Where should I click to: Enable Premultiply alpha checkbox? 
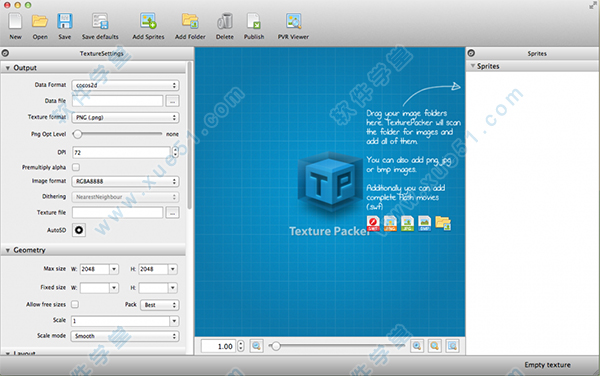tap(76, 167)
